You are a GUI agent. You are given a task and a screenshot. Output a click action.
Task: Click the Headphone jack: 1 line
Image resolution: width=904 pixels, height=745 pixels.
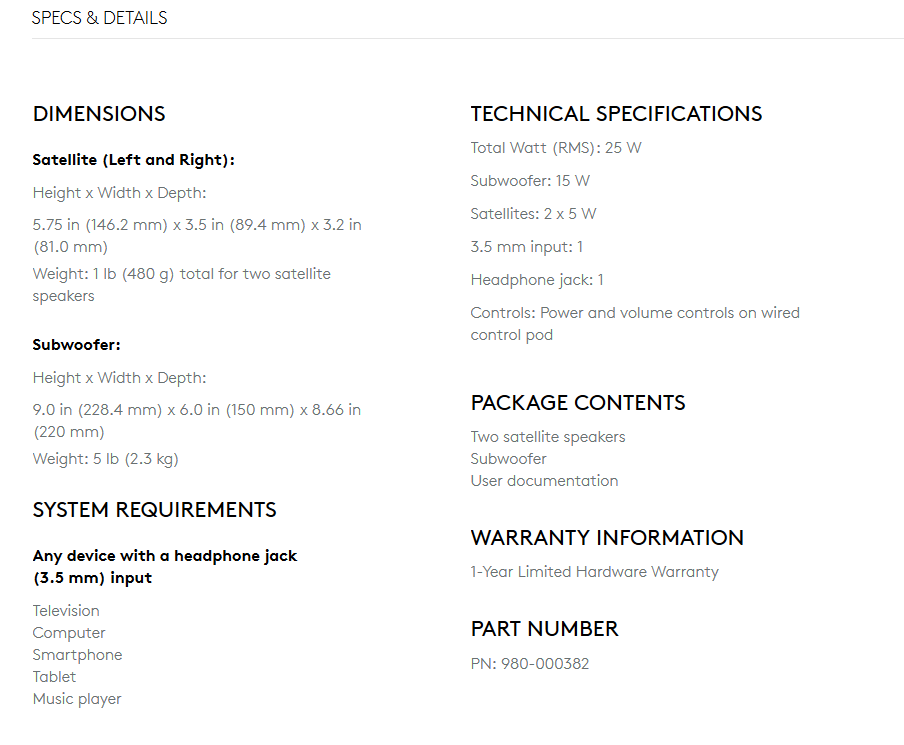(x=537, y=280)
